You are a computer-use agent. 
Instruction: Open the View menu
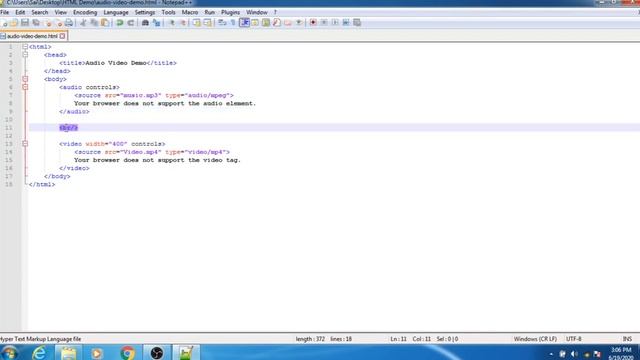[x=60, y=13]
